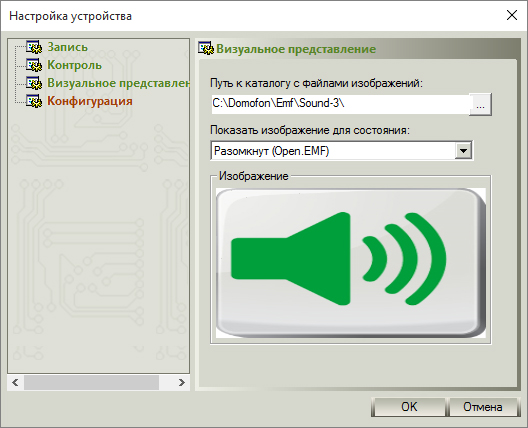Close the Настройка устройства dialog

pos(512,15)
